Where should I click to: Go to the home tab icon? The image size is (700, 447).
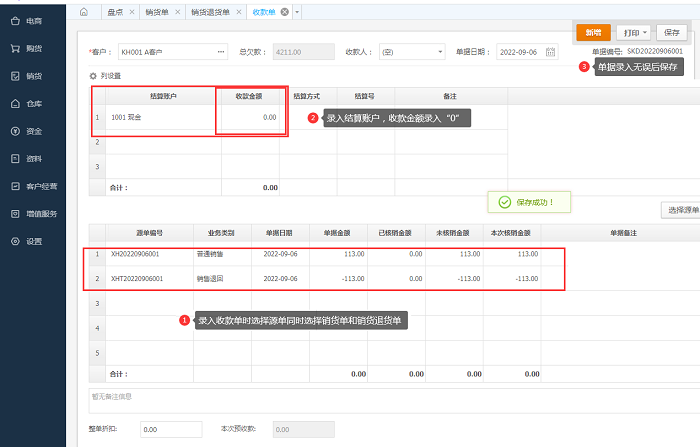coord(83,12)
